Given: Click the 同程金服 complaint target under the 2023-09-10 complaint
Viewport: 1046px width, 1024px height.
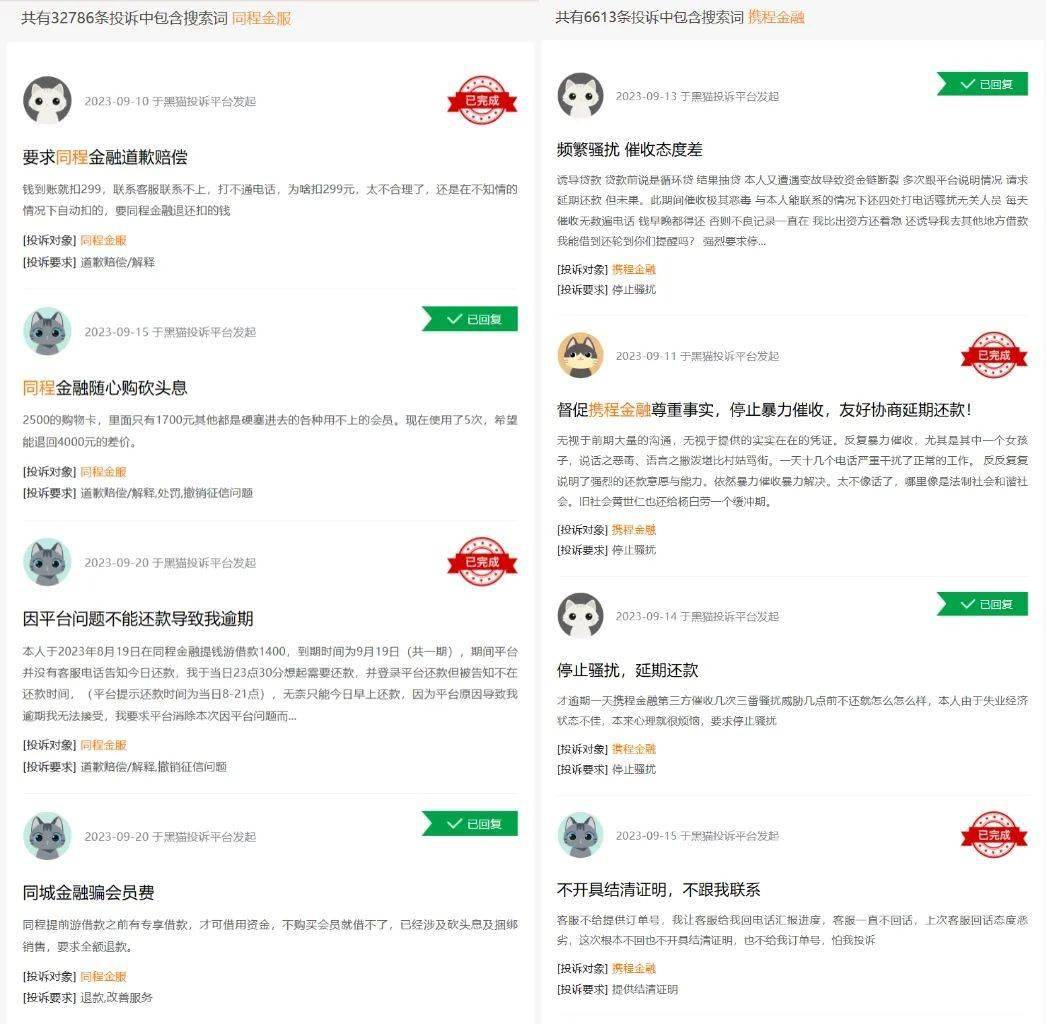Looking at the screenshot, I should (103, 240).
